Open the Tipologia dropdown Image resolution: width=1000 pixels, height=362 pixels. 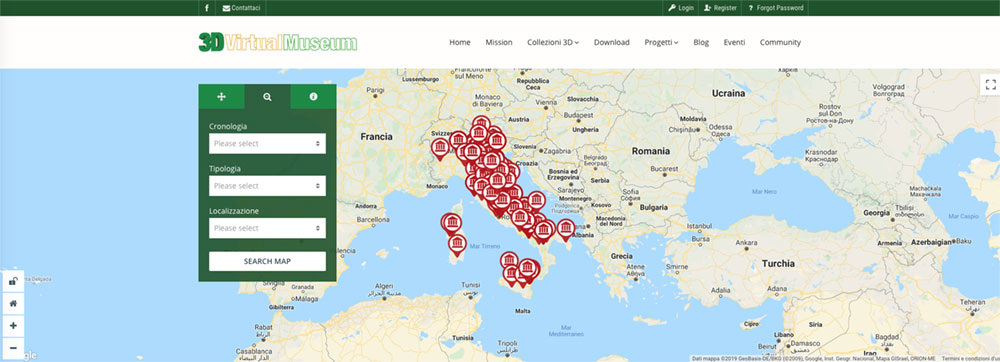pyautogui.click(x=267, y=186)
